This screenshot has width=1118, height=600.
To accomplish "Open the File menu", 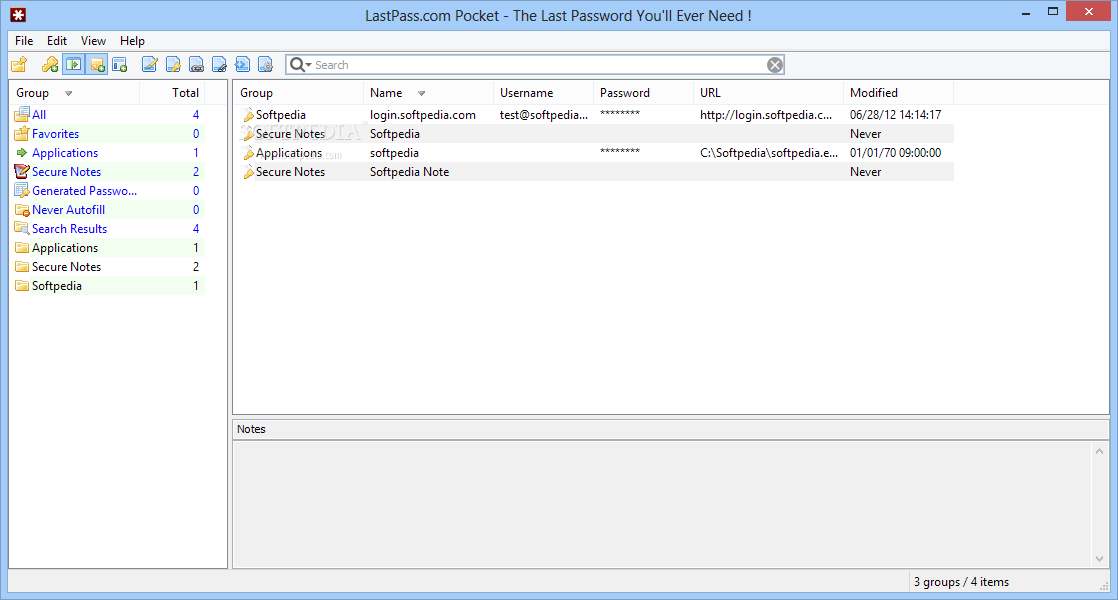I will pos(24,41).
